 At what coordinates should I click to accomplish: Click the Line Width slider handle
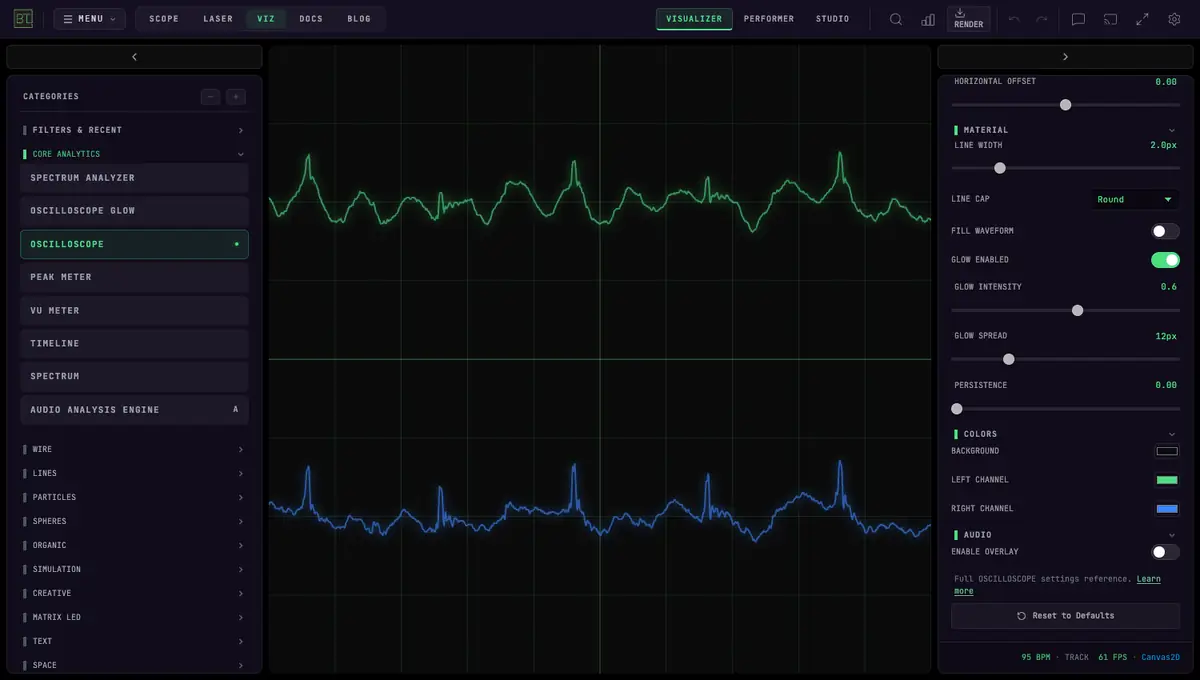tap(999, 168)
